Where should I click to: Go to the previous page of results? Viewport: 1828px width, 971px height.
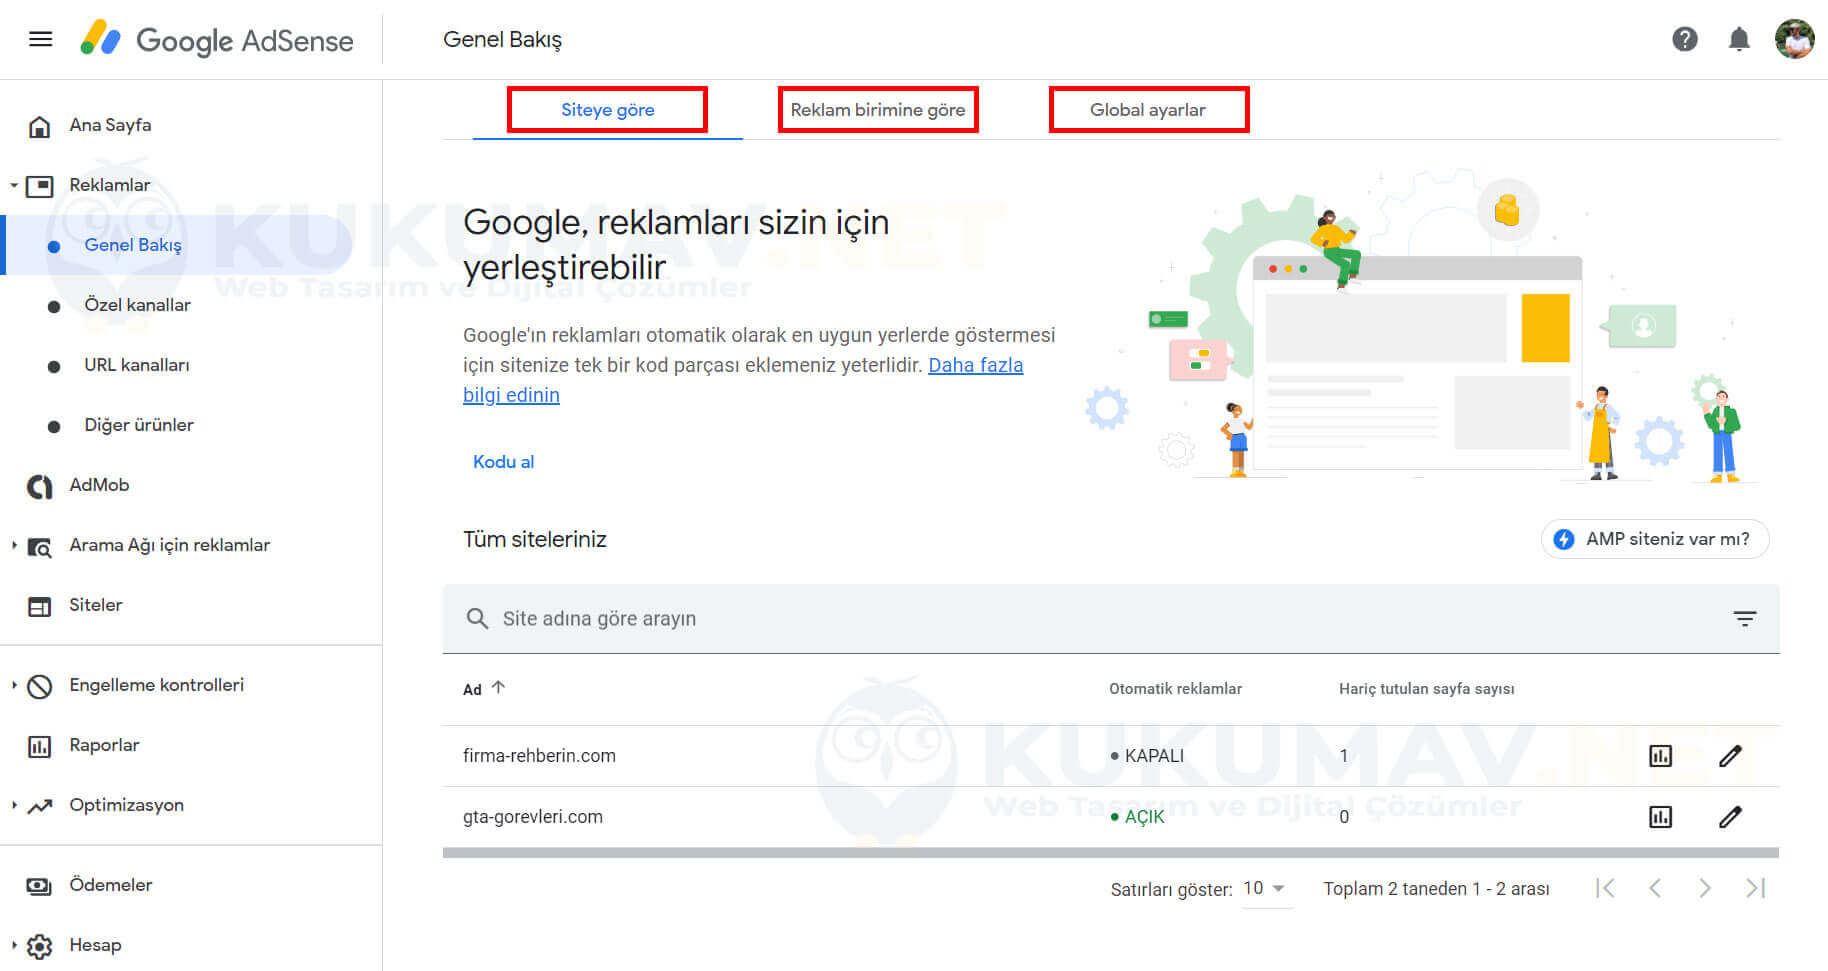coord(1655,888)
